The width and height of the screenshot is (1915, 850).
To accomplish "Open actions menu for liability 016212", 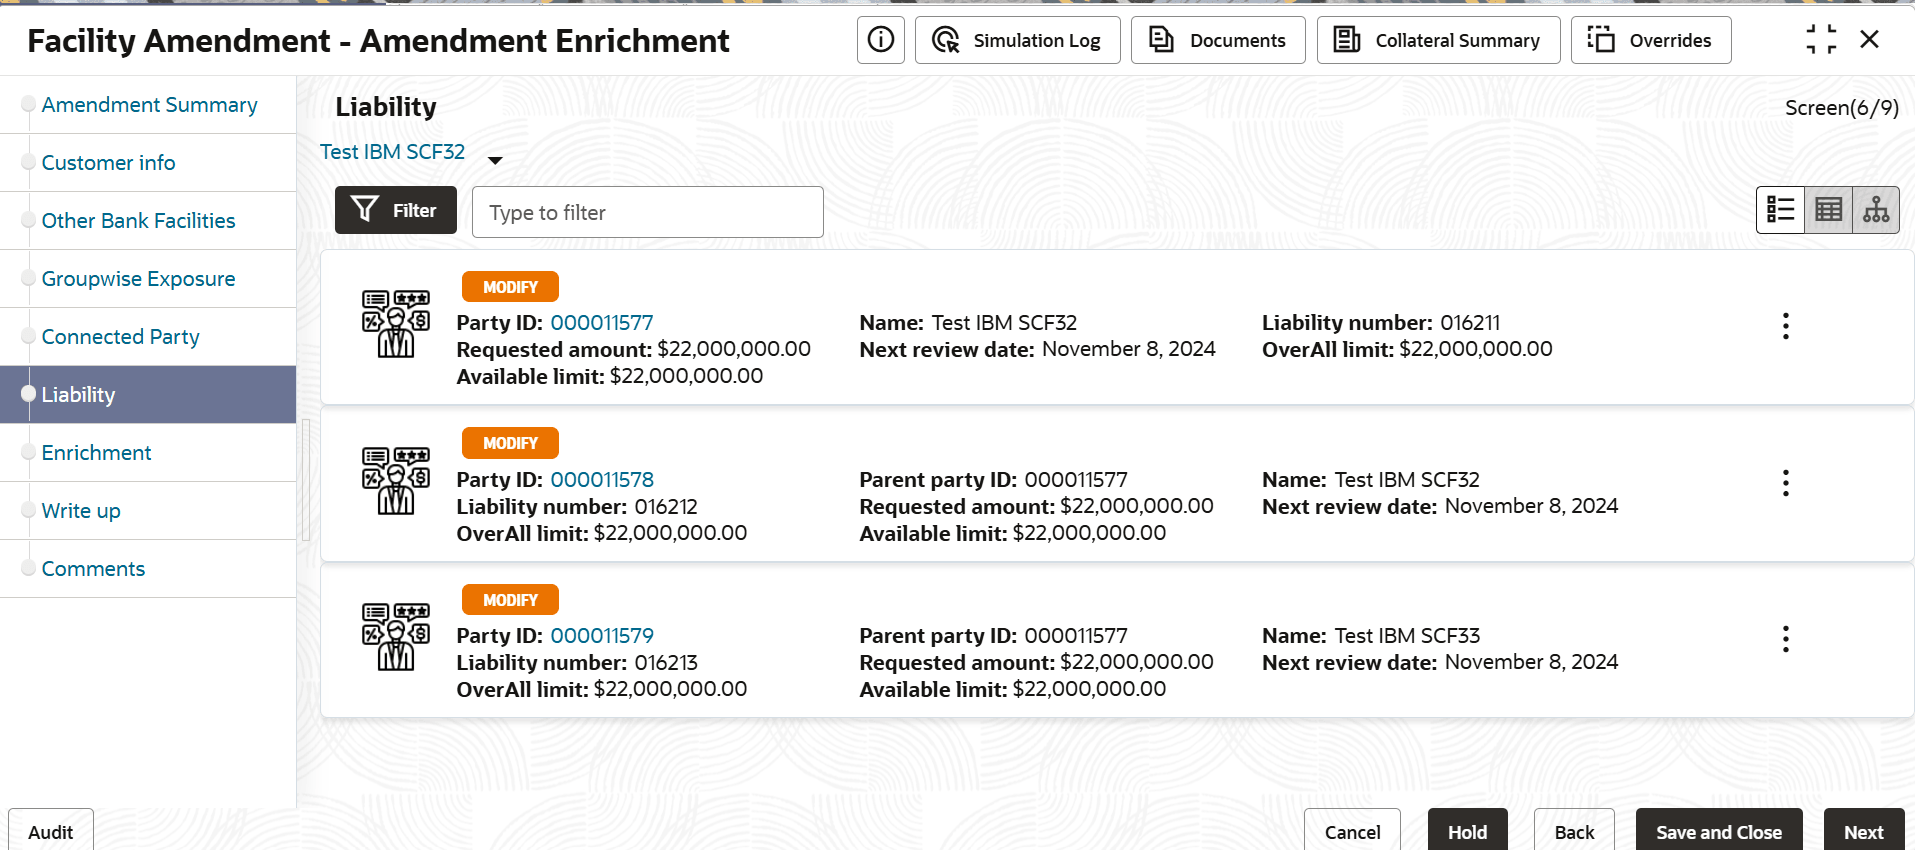I will [x=1786, y=483].
